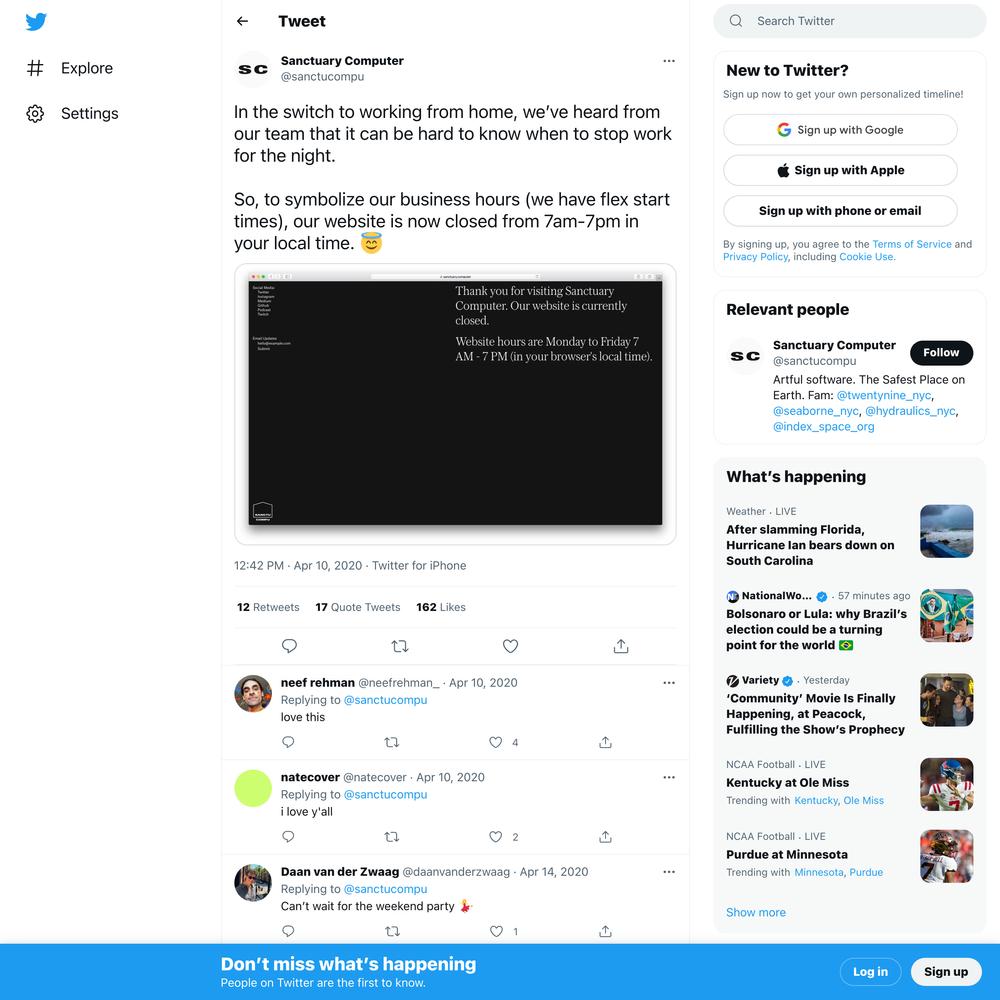Image resolution: width=1000 pixels, height=1000 pixels.
Task: Sign up with Google
Action: click(840, 130)
